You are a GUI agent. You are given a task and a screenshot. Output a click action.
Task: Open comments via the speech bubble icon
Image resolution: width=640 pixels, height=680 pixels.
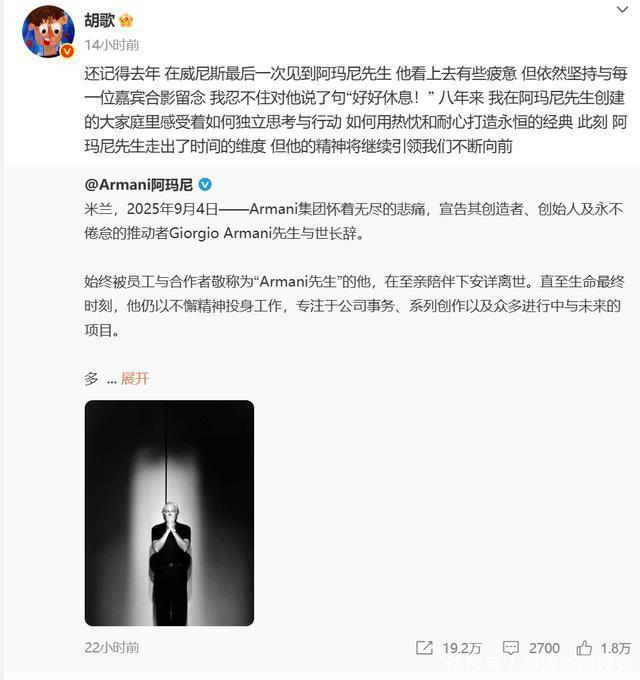tap(510, 648)
